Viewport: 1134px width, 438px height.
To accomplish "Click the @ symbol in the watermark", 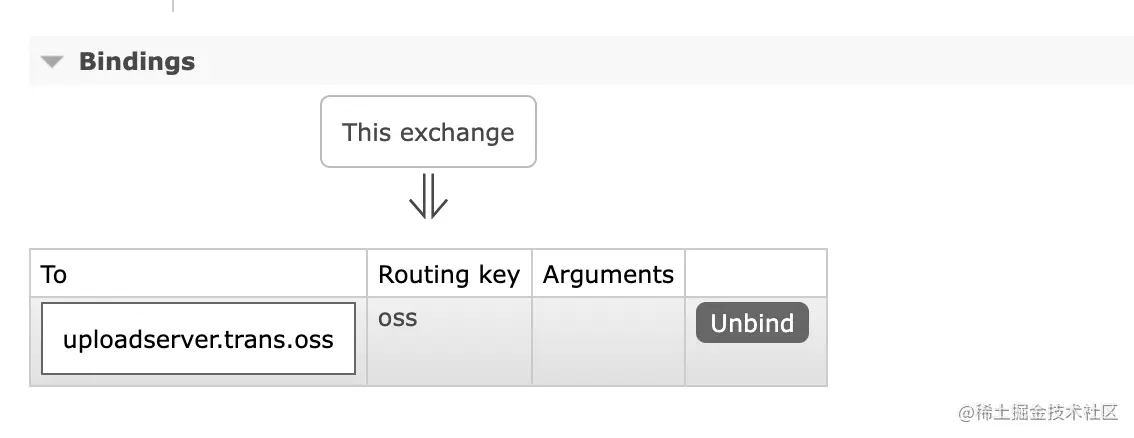I will [x=966, y=412].
